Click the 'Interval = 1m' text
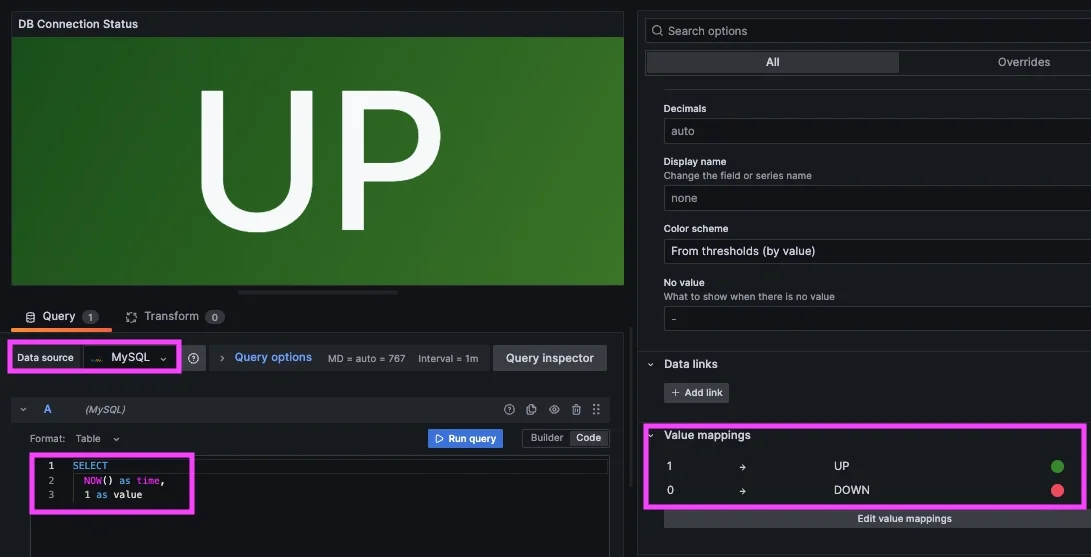The image size is (1091, 557). coord(448,358)
